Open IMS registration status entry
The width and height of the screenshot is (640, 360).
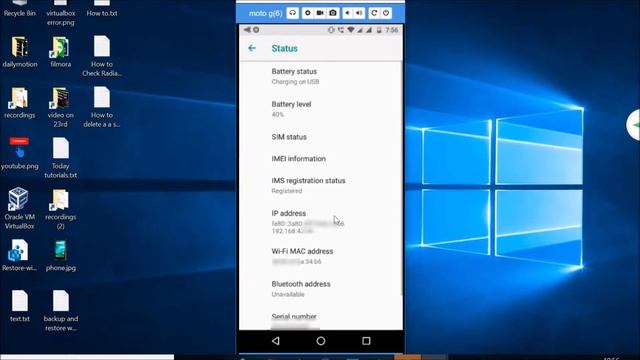click(x=321, y=185)
